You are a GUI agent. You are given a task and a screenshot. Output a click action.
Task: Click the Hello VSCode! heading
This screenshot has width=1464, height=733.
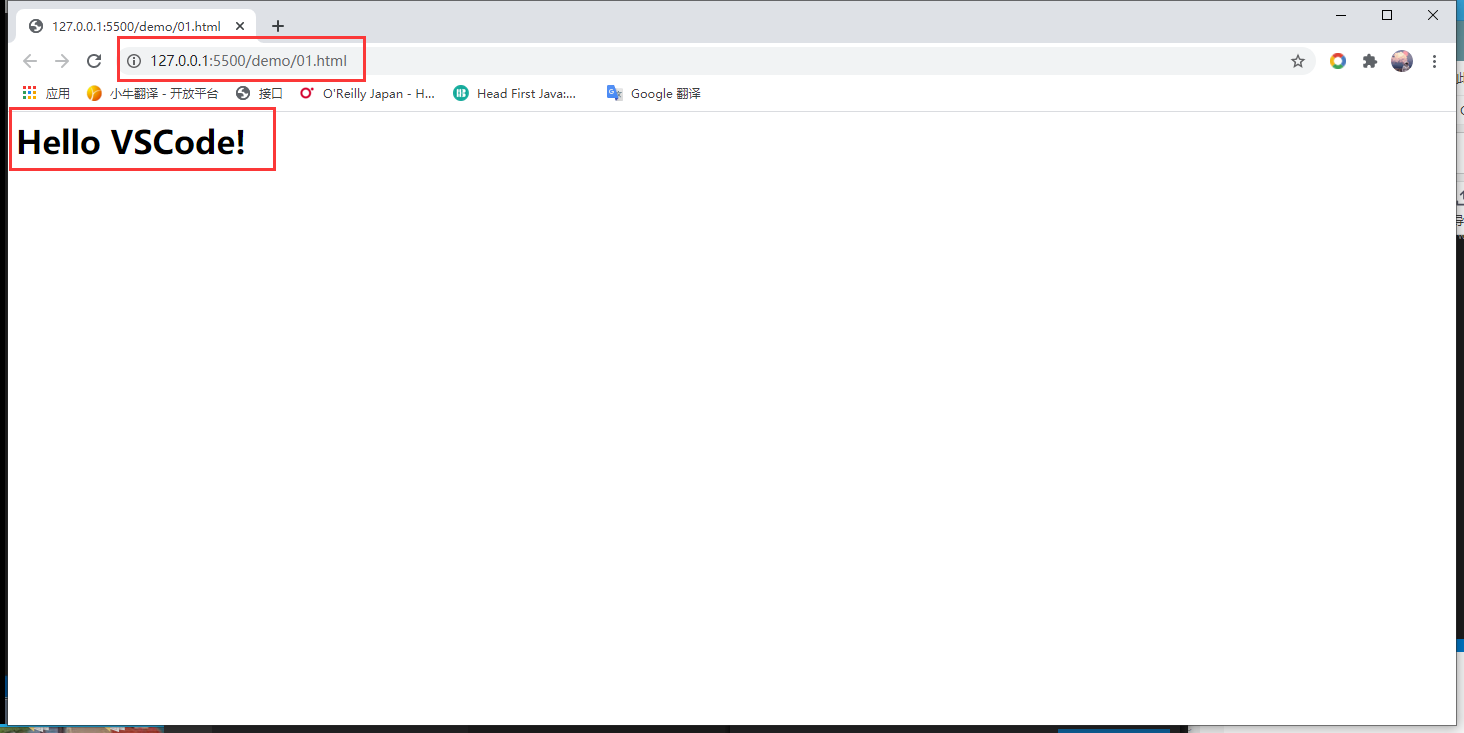131,142
